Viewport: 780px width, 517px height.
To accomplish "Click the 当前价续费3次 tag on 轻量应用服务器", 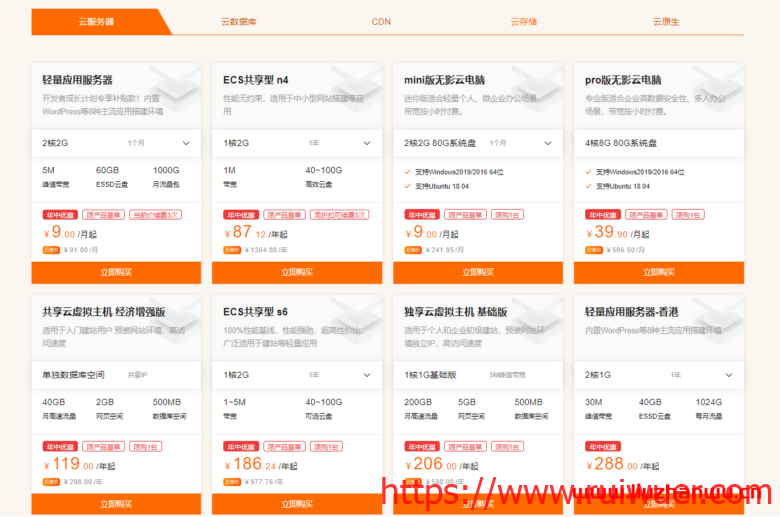I will 155,215.
